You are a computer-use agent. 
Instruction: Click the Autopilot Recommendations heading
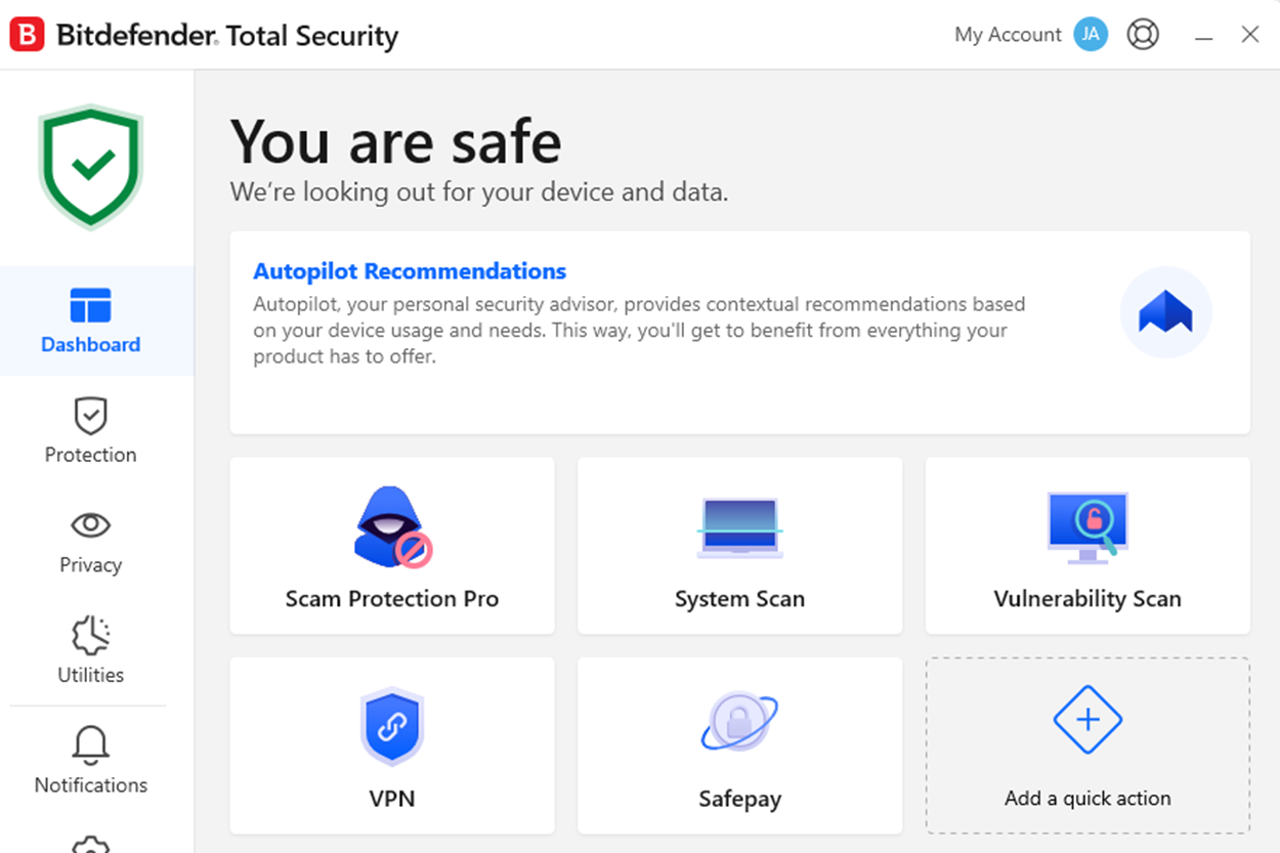pos(410,271)
